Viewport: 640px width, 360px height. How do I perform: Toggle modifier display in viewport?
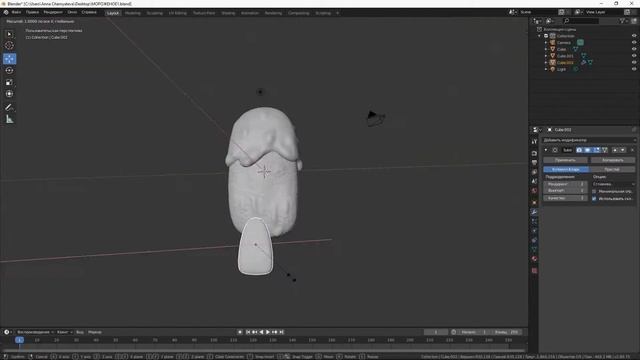point(588,150)
